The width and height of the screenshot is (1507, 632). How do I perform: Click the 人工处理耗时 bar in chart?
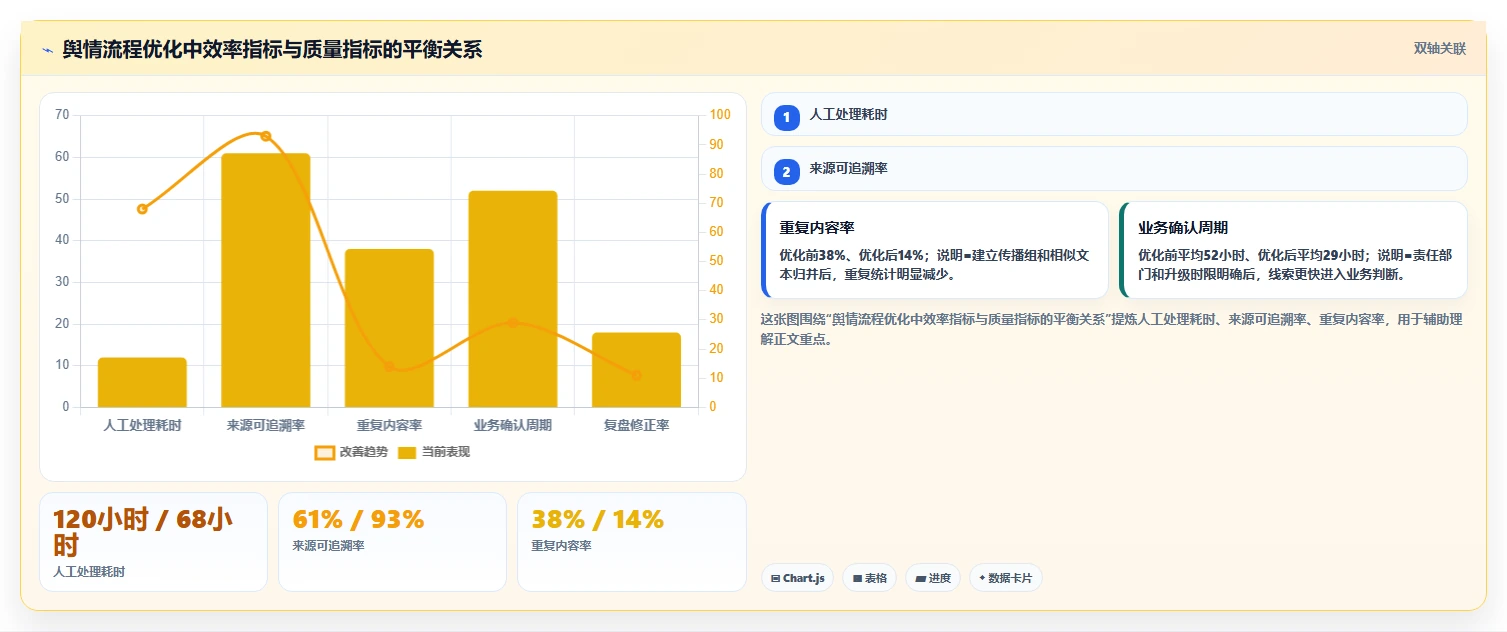142,382
